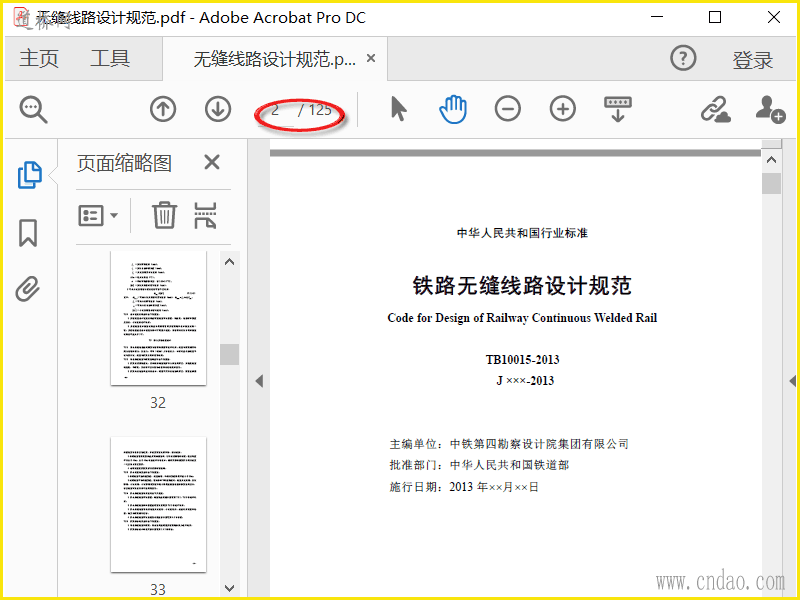Open the thumbnail options dropdown menu

click(x=98, y=215)
